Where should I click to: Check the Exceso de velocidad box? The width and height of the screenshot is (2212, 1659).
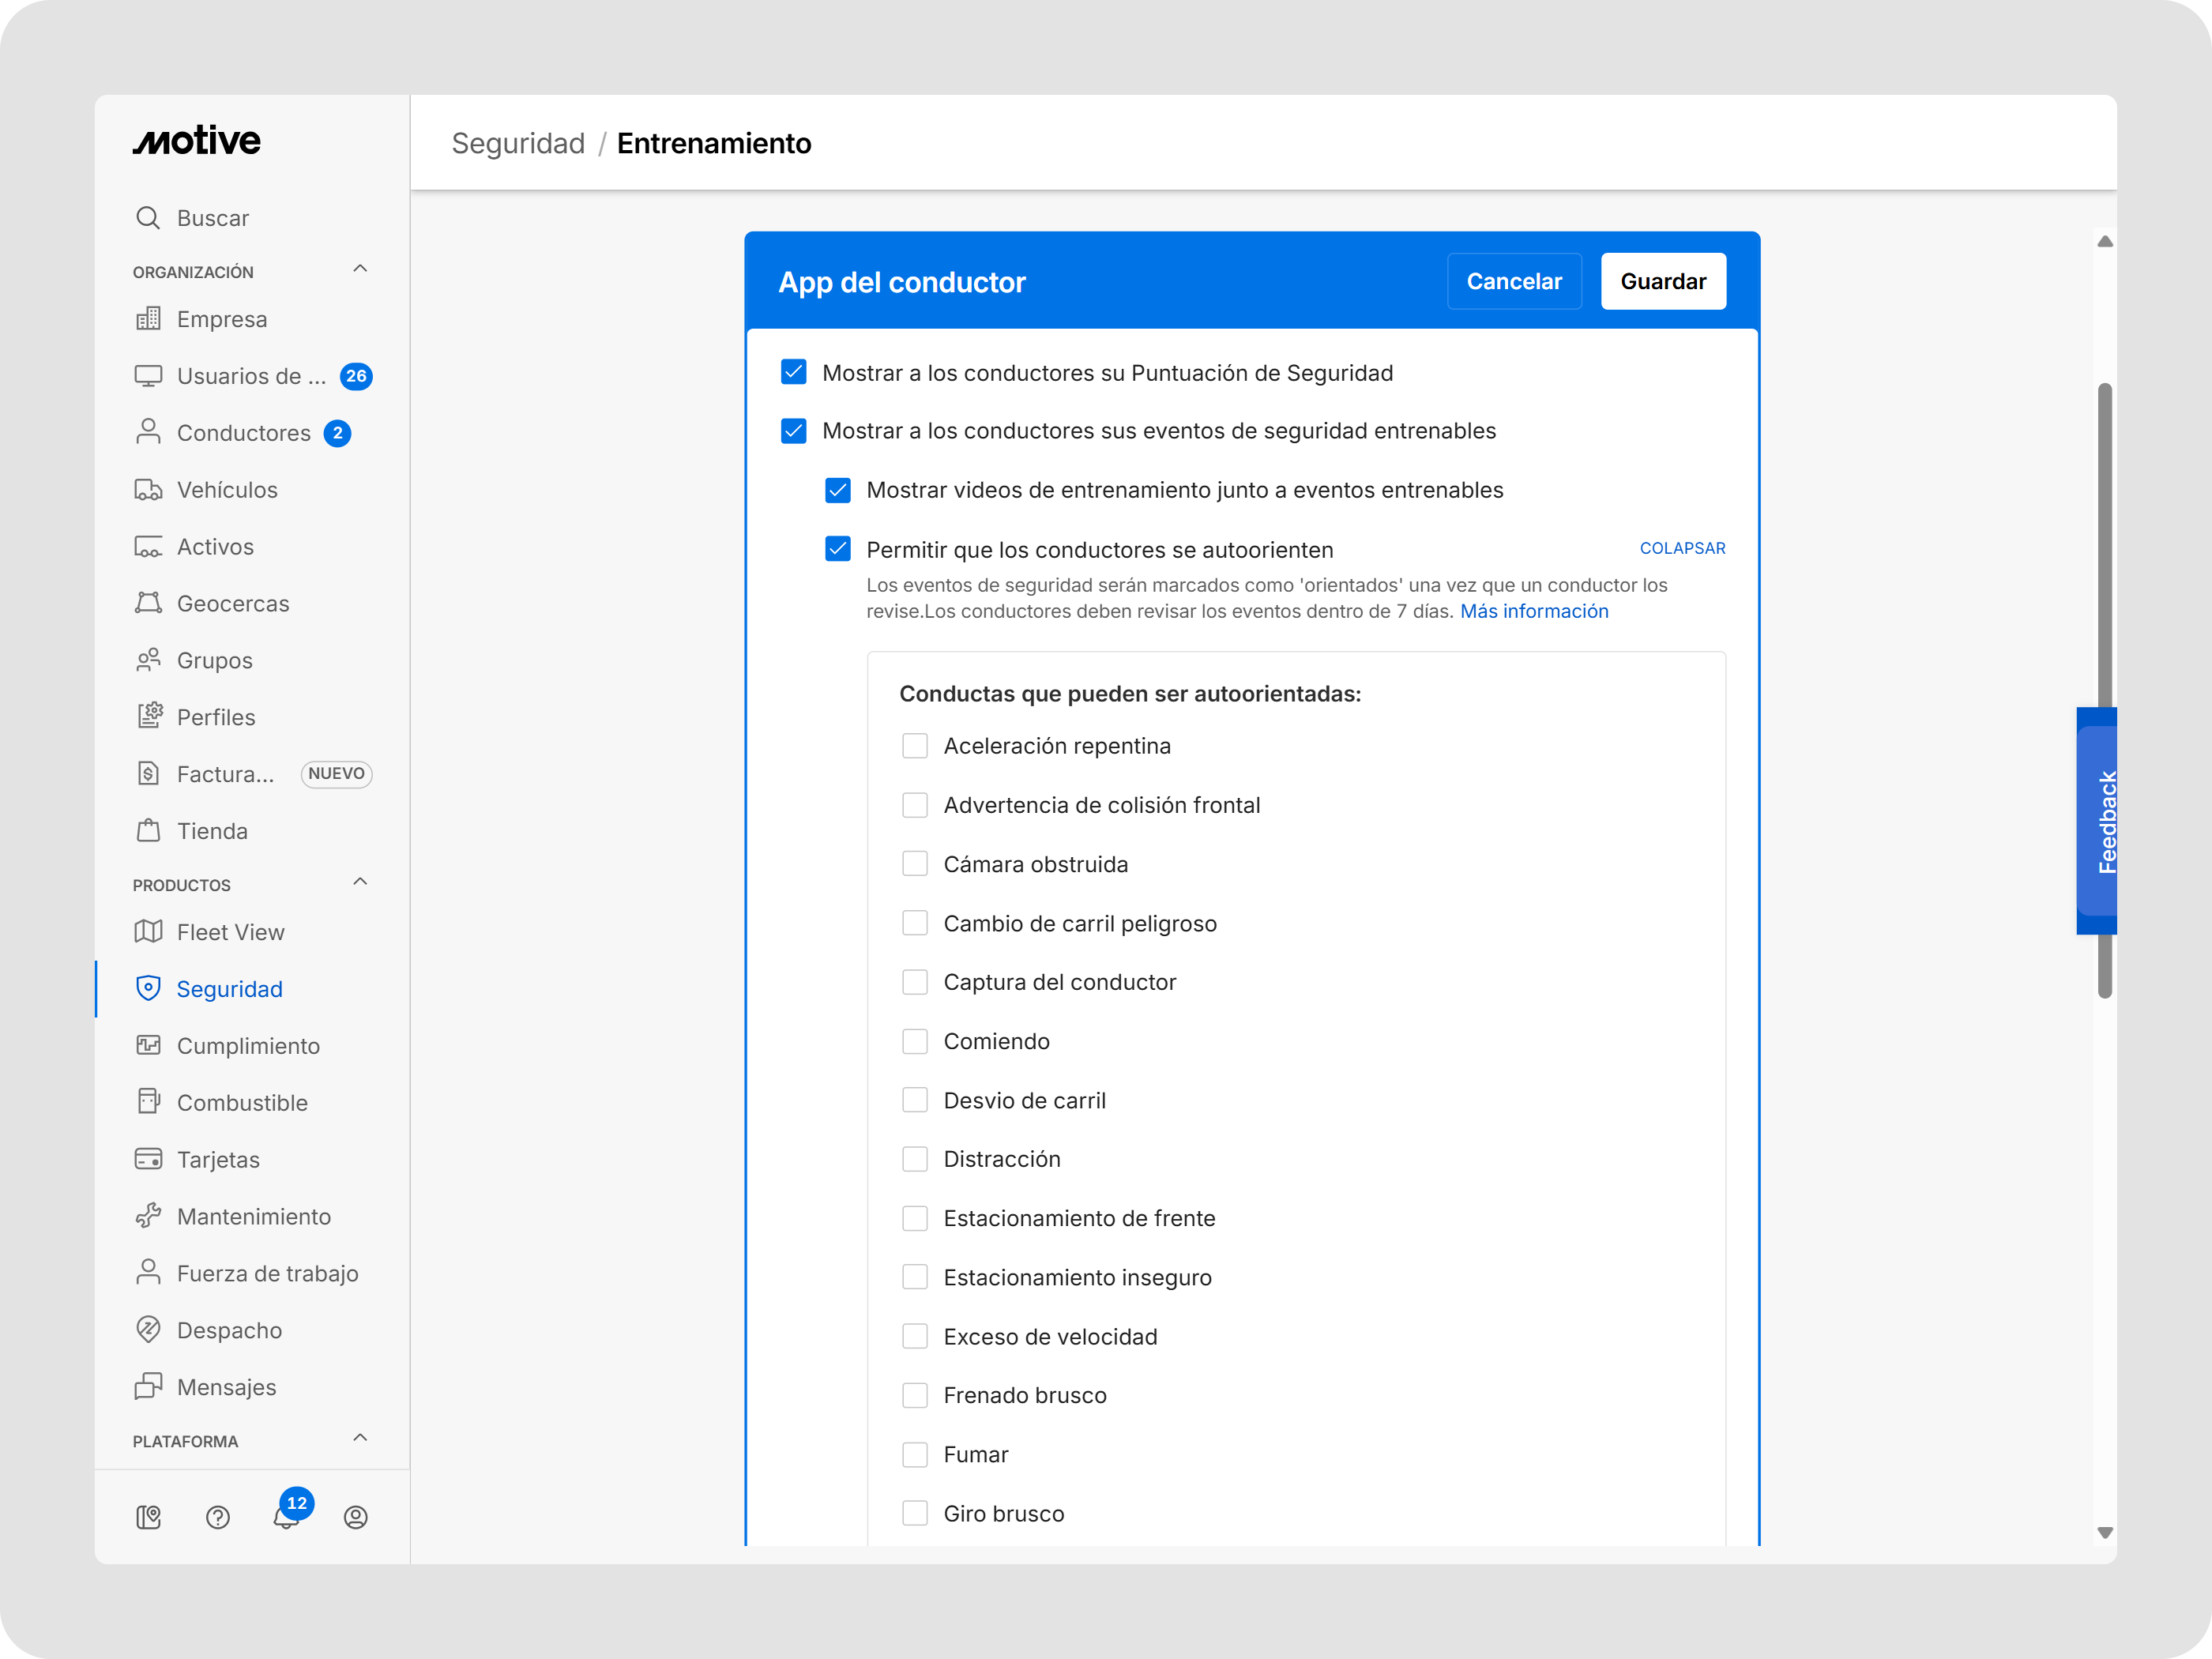pyautogui.click(x=915, y=1337)
